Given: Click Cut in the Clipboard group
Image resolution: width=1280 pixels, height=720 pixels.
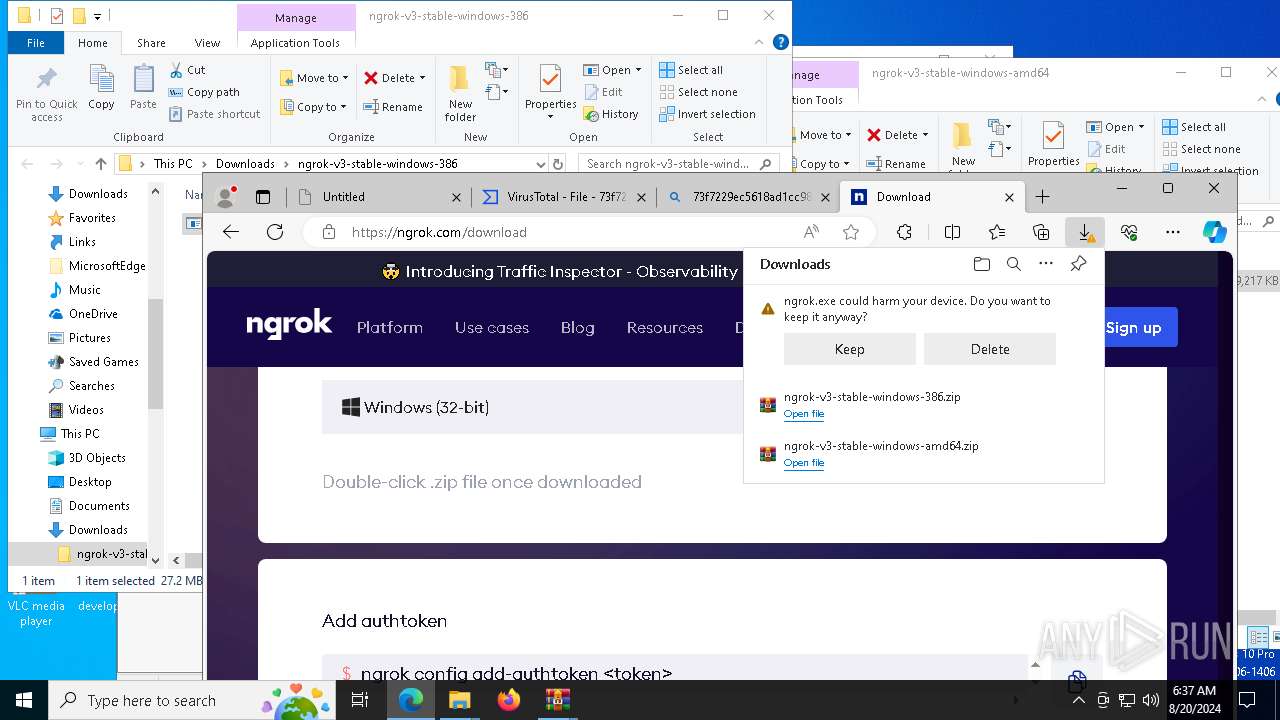Looking at the screenshot, I should 187,70.
